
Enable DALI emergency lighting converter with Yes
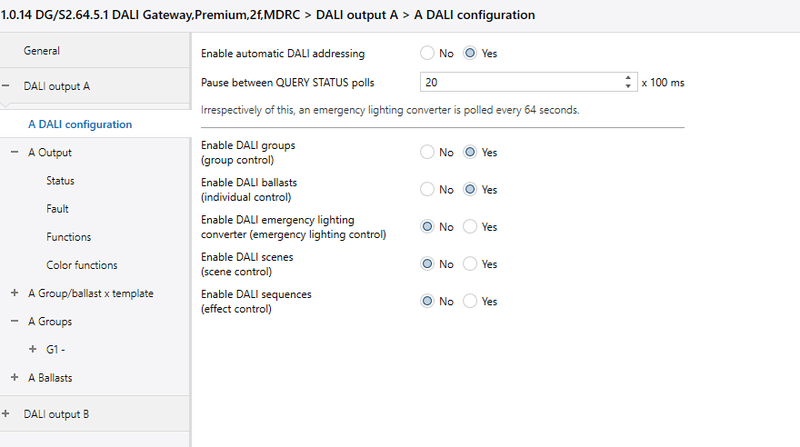(470, 227)
